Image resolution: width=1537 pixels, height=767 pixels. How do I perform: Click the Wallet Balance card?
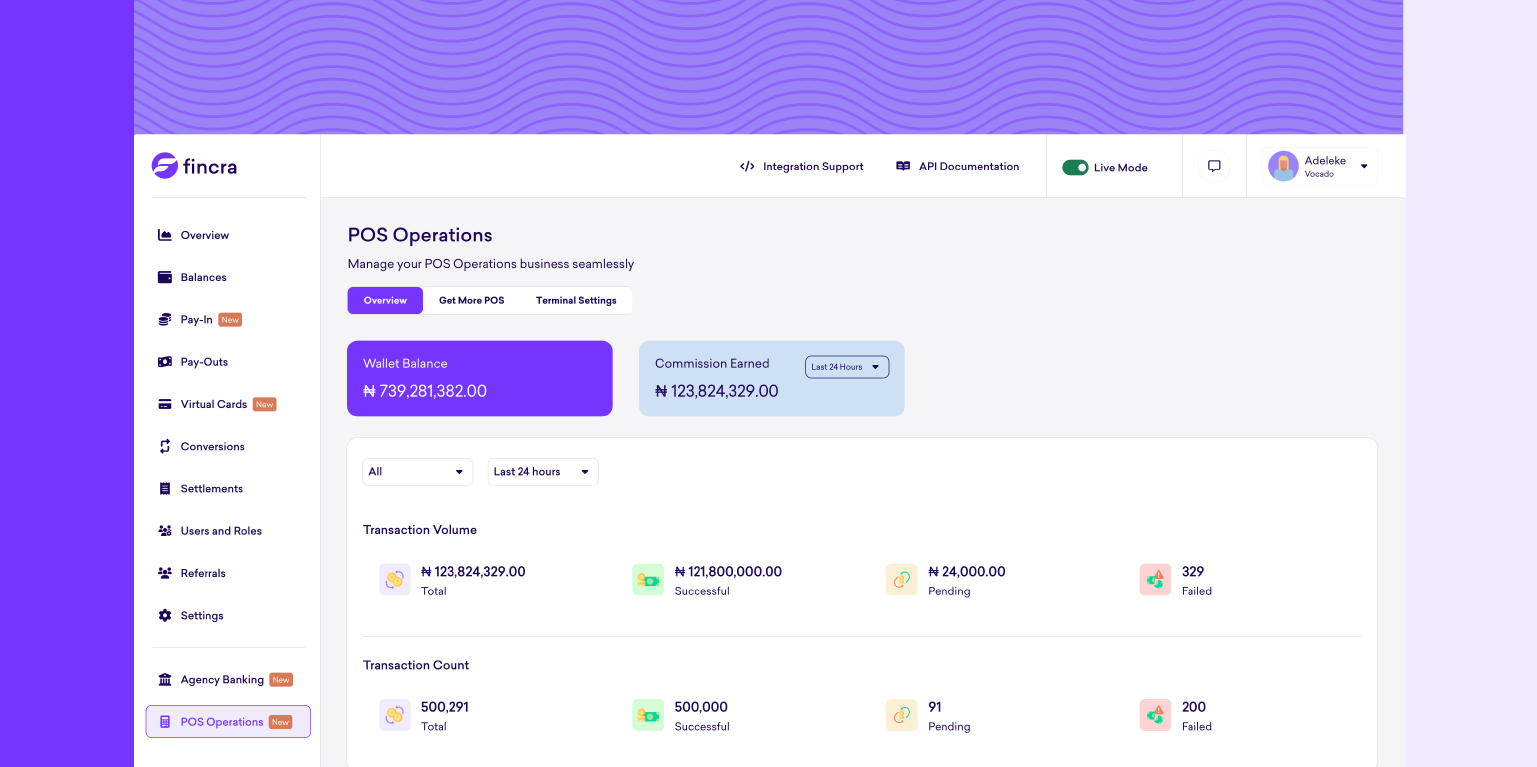tap(480, 379)
